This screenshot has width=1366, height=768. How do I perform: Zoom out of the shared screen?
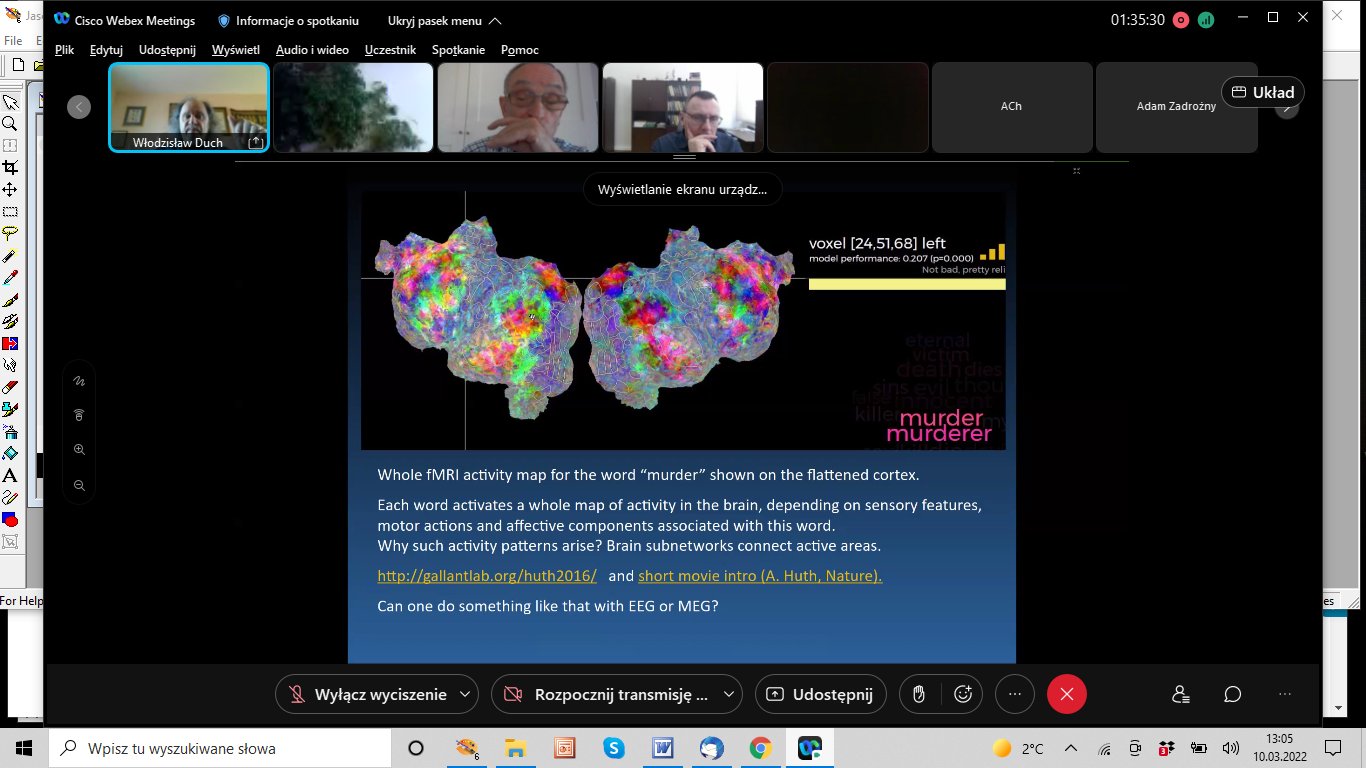[x=79, y=485]
